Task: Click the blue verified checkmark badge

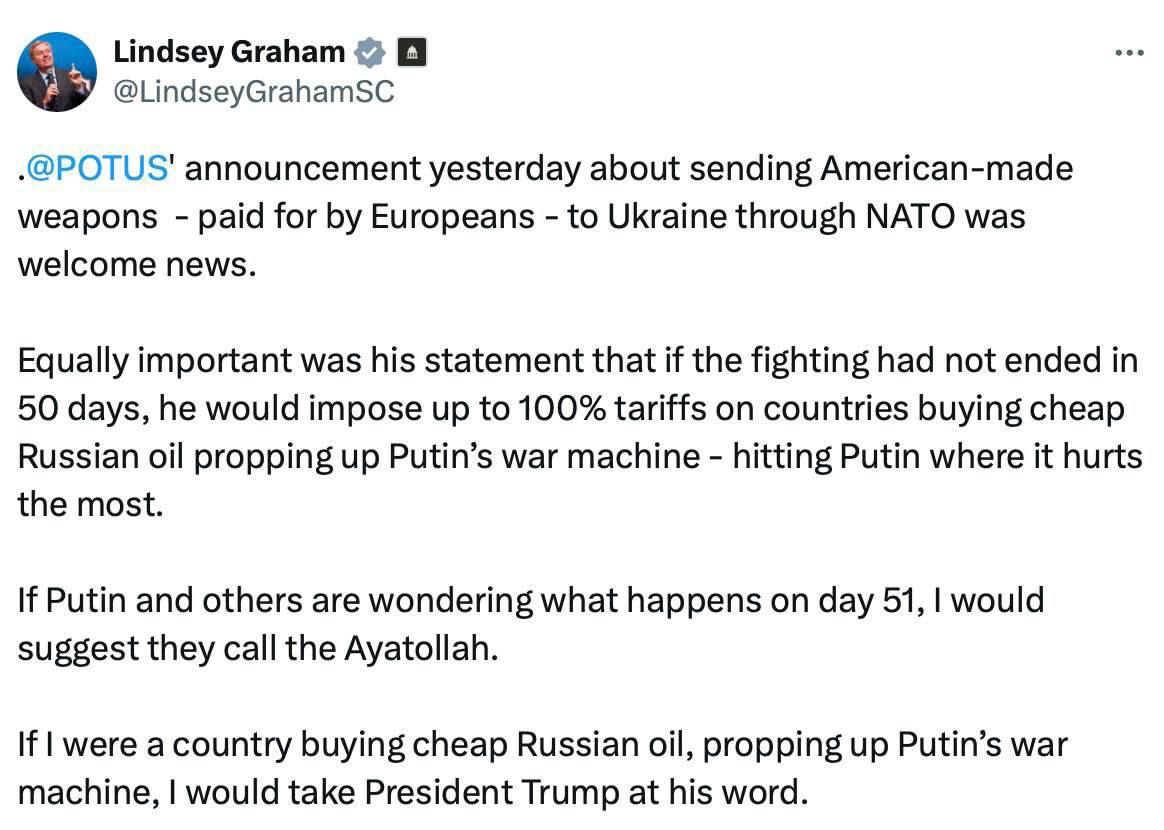Action: (x=370, y=52)
